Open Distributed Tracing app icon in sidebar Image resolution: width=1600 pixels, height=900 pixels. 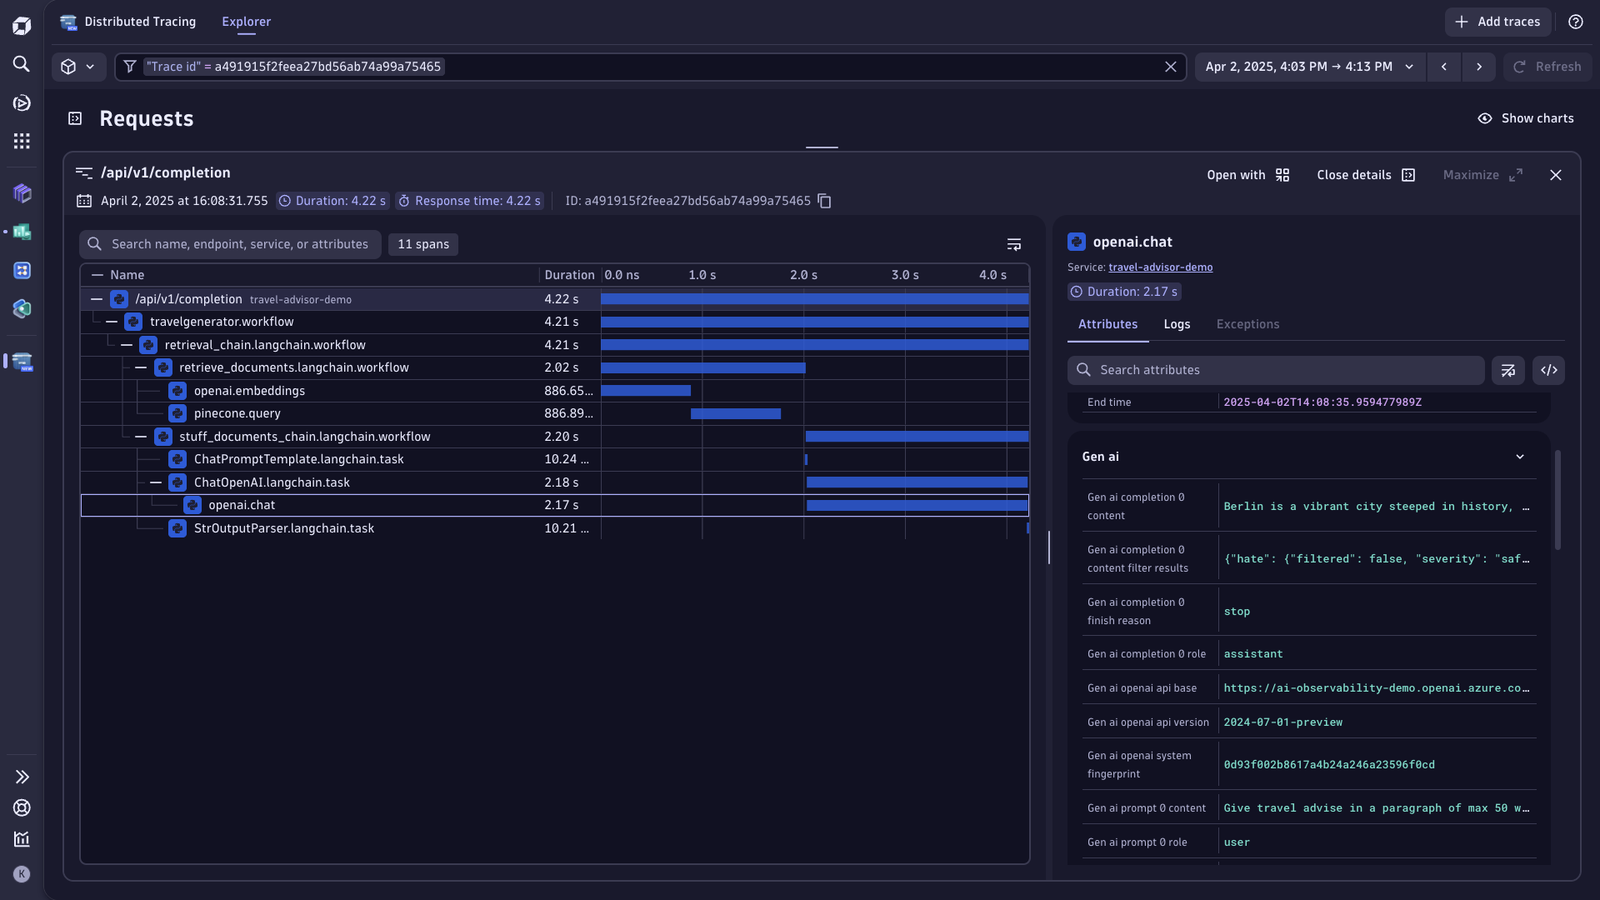click(x=22, y=362)
